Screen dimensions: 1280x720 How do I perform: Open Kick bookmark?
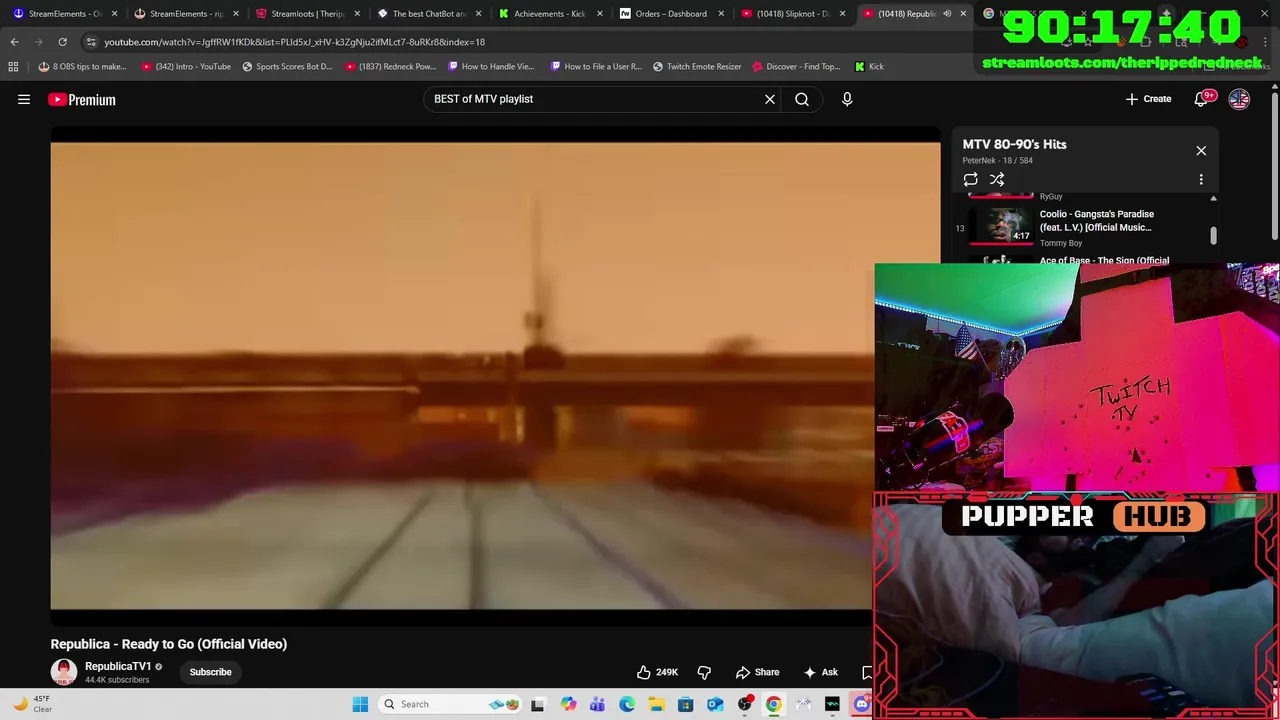click(x=869, y=66)
